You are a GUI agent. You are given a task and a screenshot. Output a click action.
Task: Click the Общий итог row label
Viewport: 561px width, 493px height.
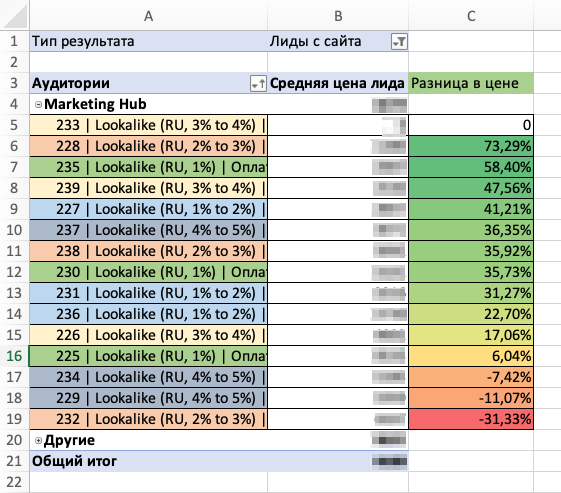(74, 461)
